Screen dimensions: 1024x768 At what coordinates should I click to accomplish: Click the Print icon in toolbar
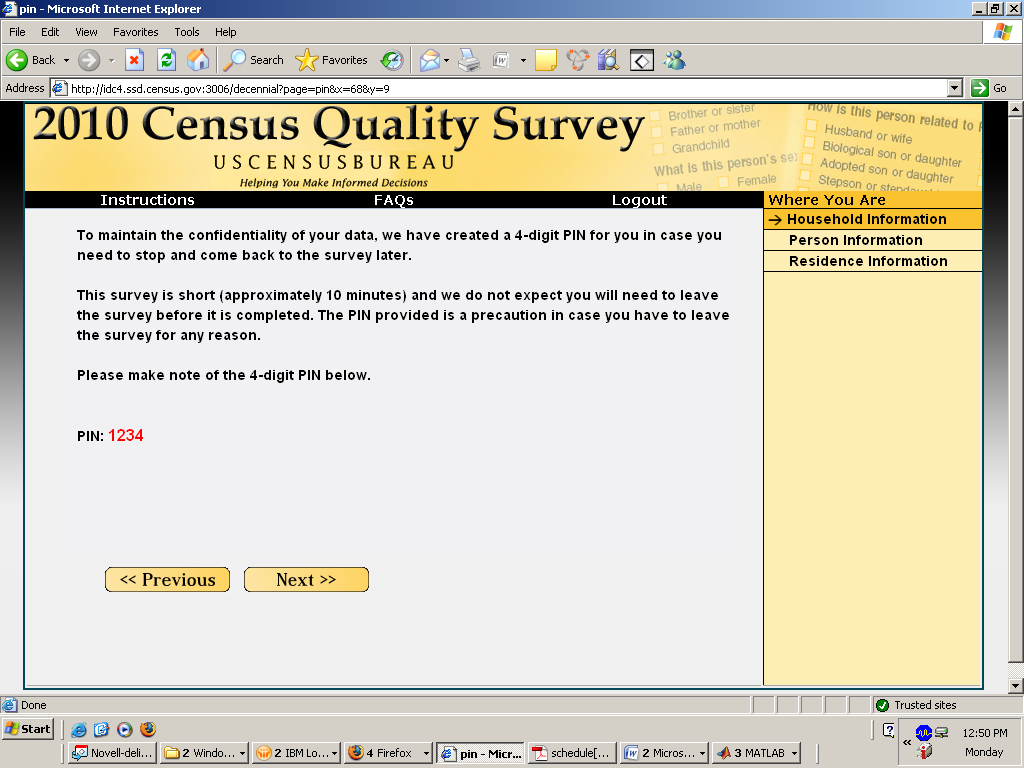[x=469, y=60]
